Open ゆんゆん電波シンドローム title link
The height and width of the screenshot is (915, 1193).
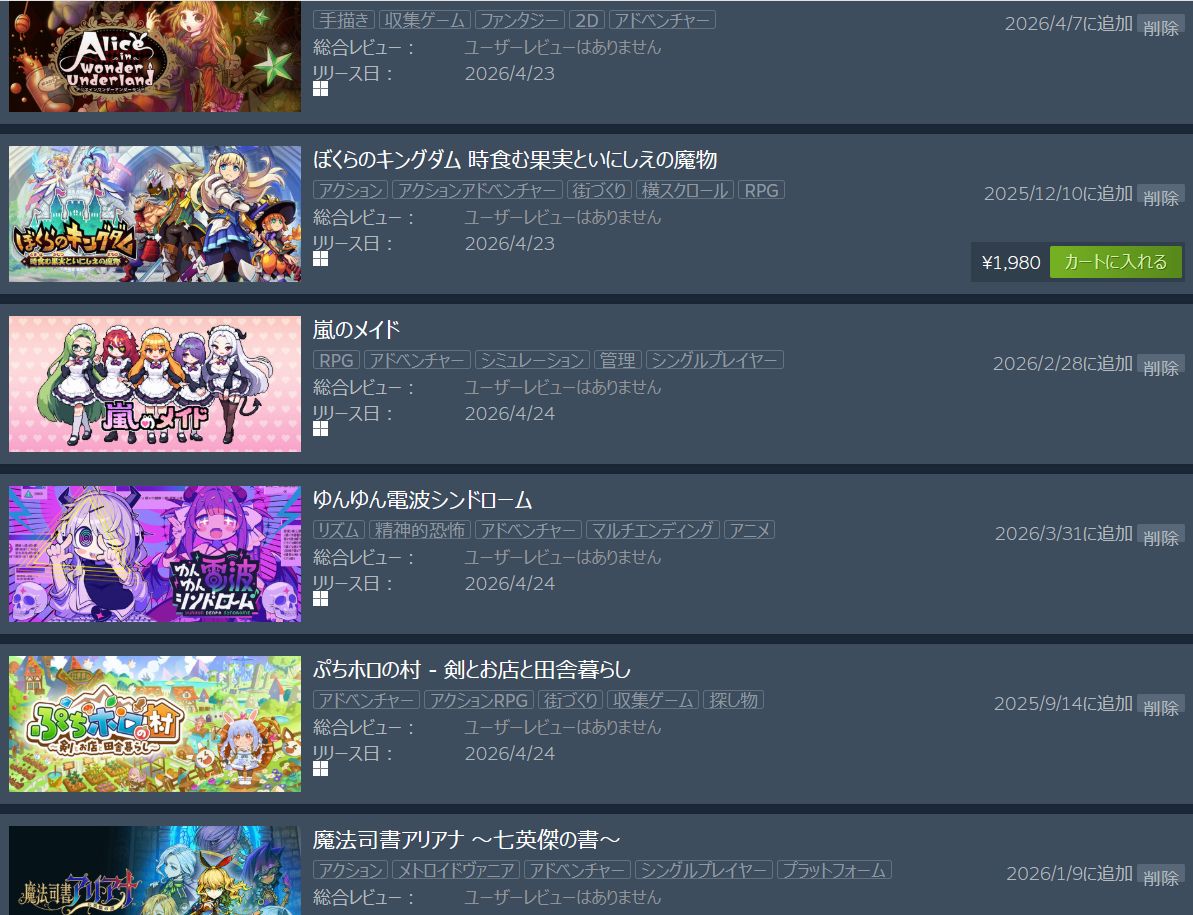tap(422, 500)
